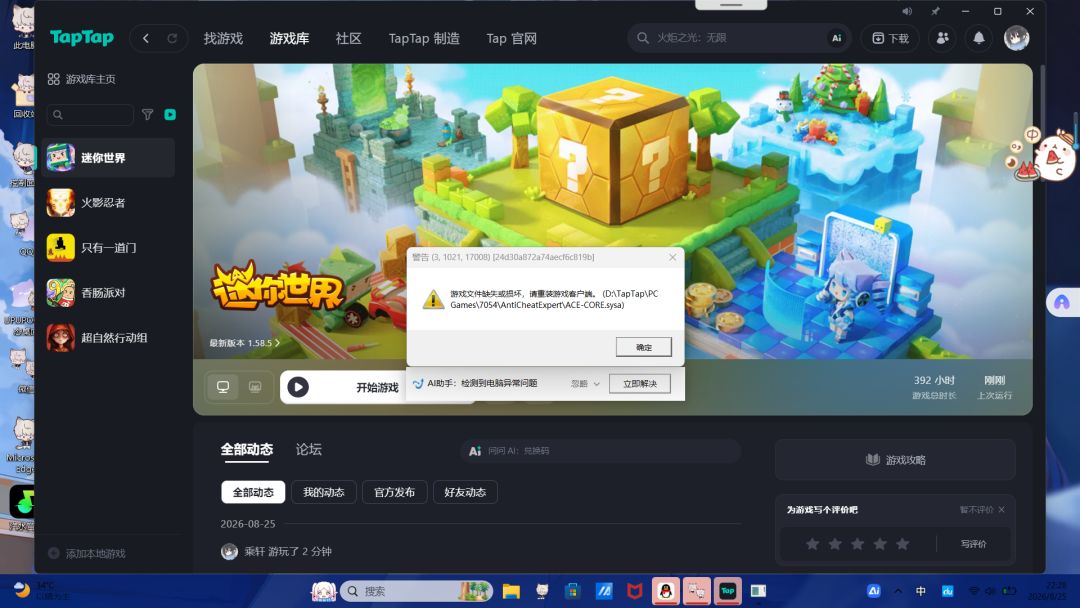Viewport: 1080px width, 608px height.
Task: Switch to the 游戏库 tab
Action: pyautogui.click(x=289, y=39)
